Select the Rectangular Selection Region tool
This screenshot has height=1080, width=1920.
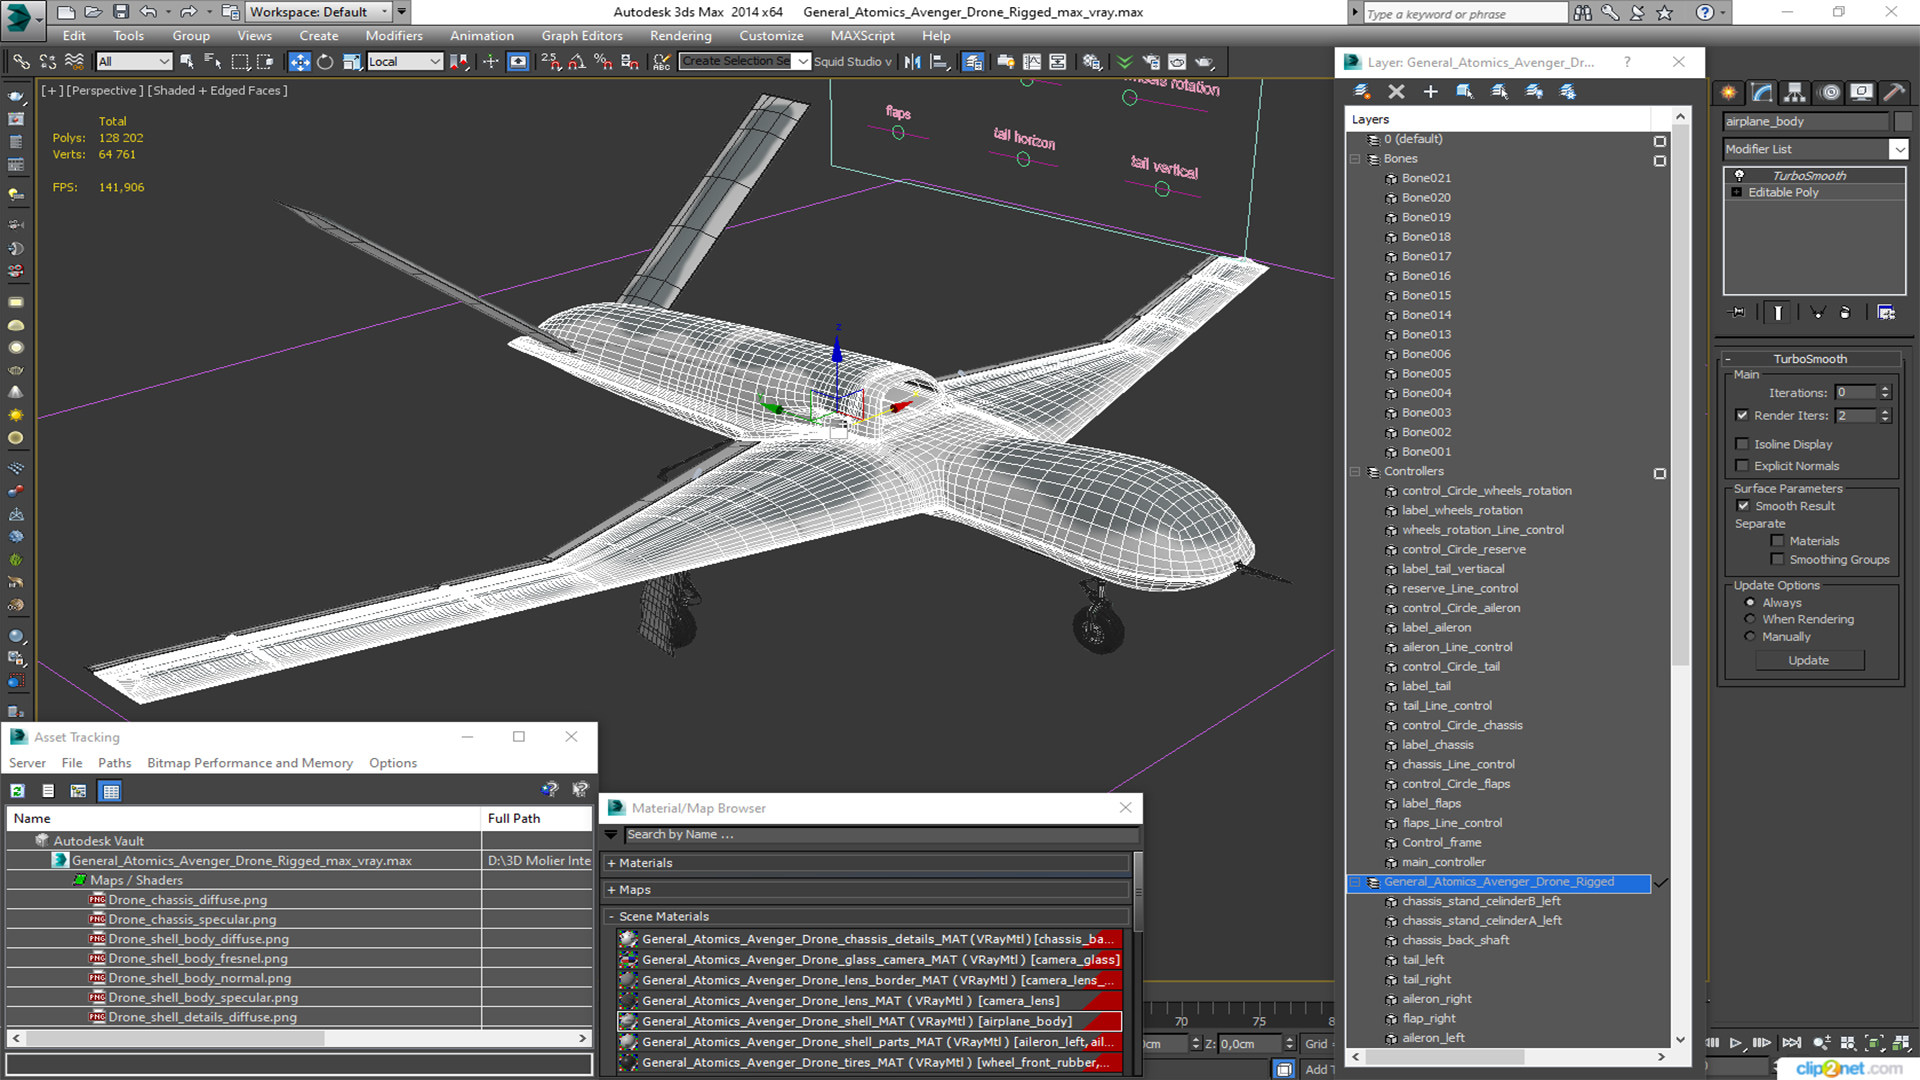pyautogui.click(x=240, y=62)
